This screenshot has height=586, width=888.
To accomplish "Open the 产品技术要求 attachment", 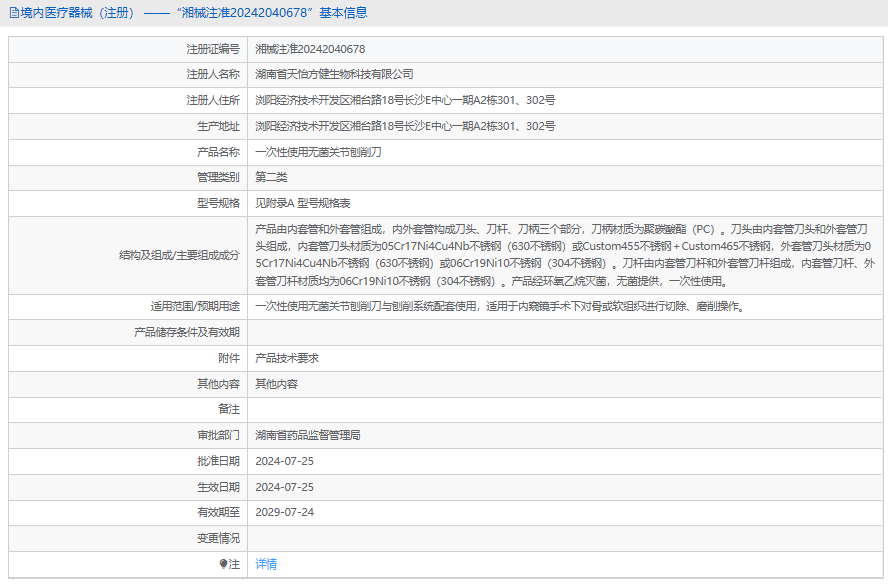I will pyautogui.click(x=287, y=358).
